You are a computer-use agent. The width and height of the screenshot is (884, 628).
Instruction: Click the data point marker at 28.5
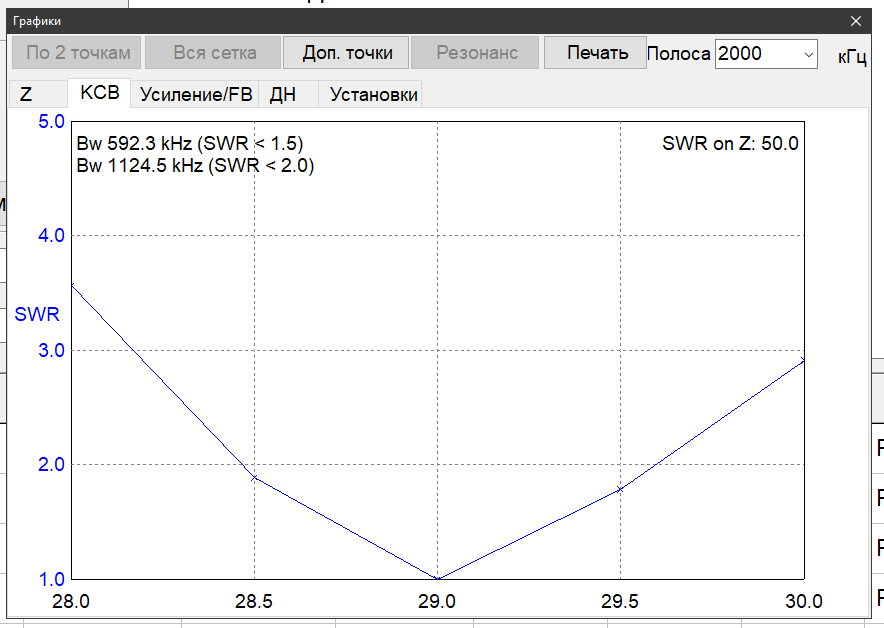254,478
